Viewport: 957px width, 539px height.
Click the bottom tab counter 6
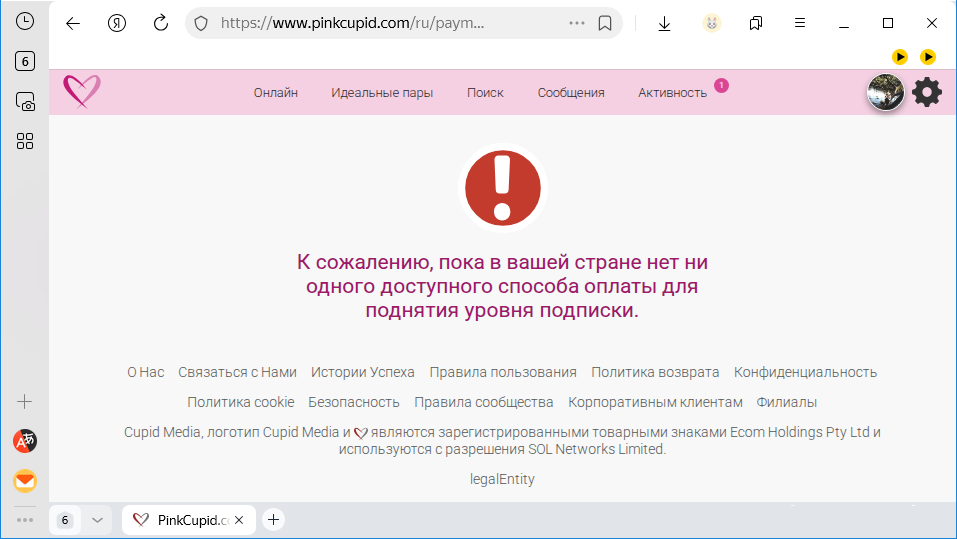click(x=65, y=520)
